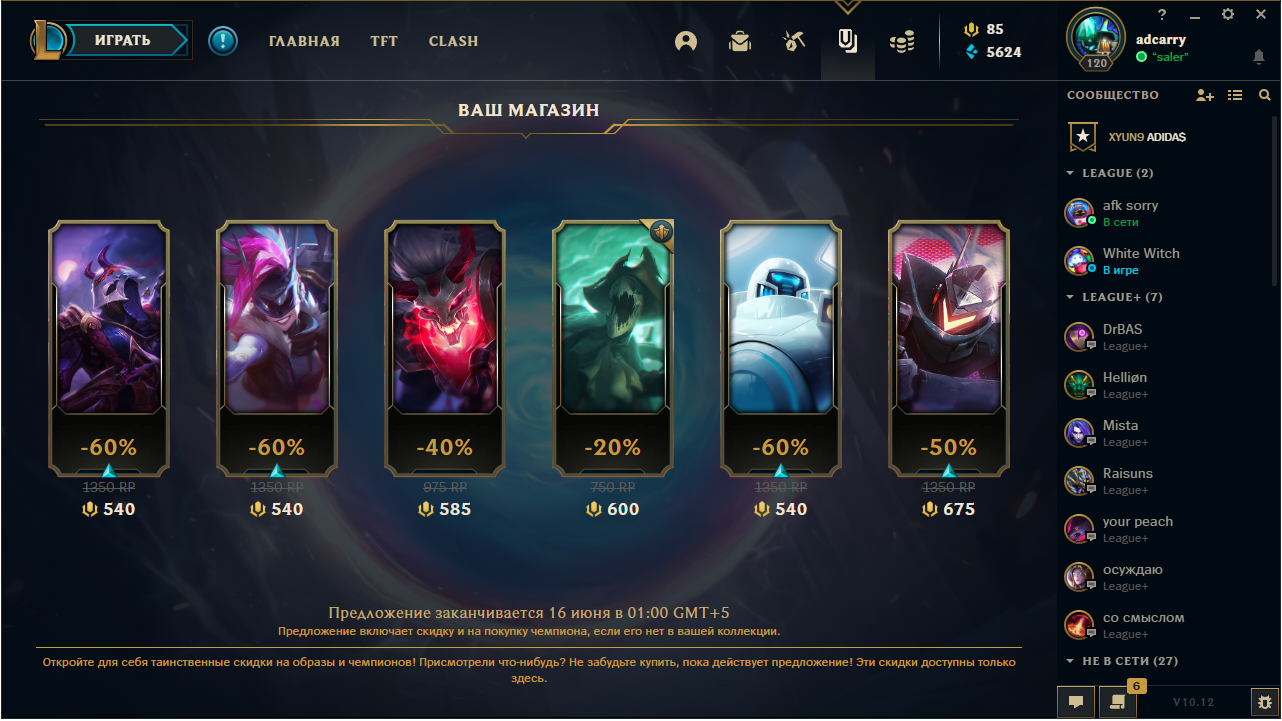Open client settings gear icon
The image size is (1282, 721).
[x=1228, y=14]
